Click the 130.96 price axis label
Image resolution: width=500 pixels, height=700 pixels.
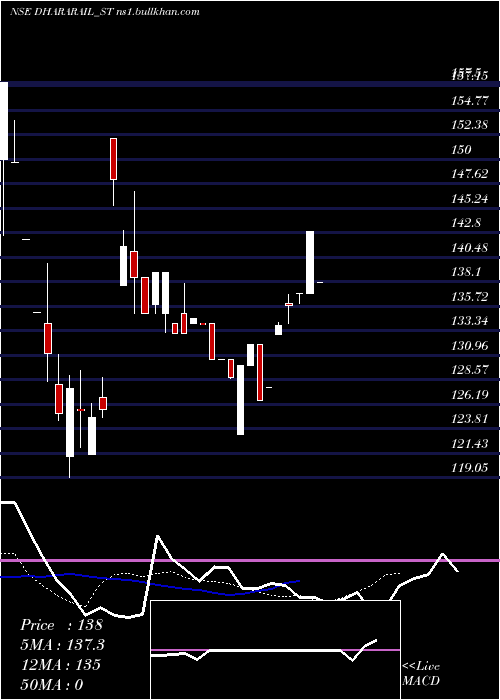(470, 346)
